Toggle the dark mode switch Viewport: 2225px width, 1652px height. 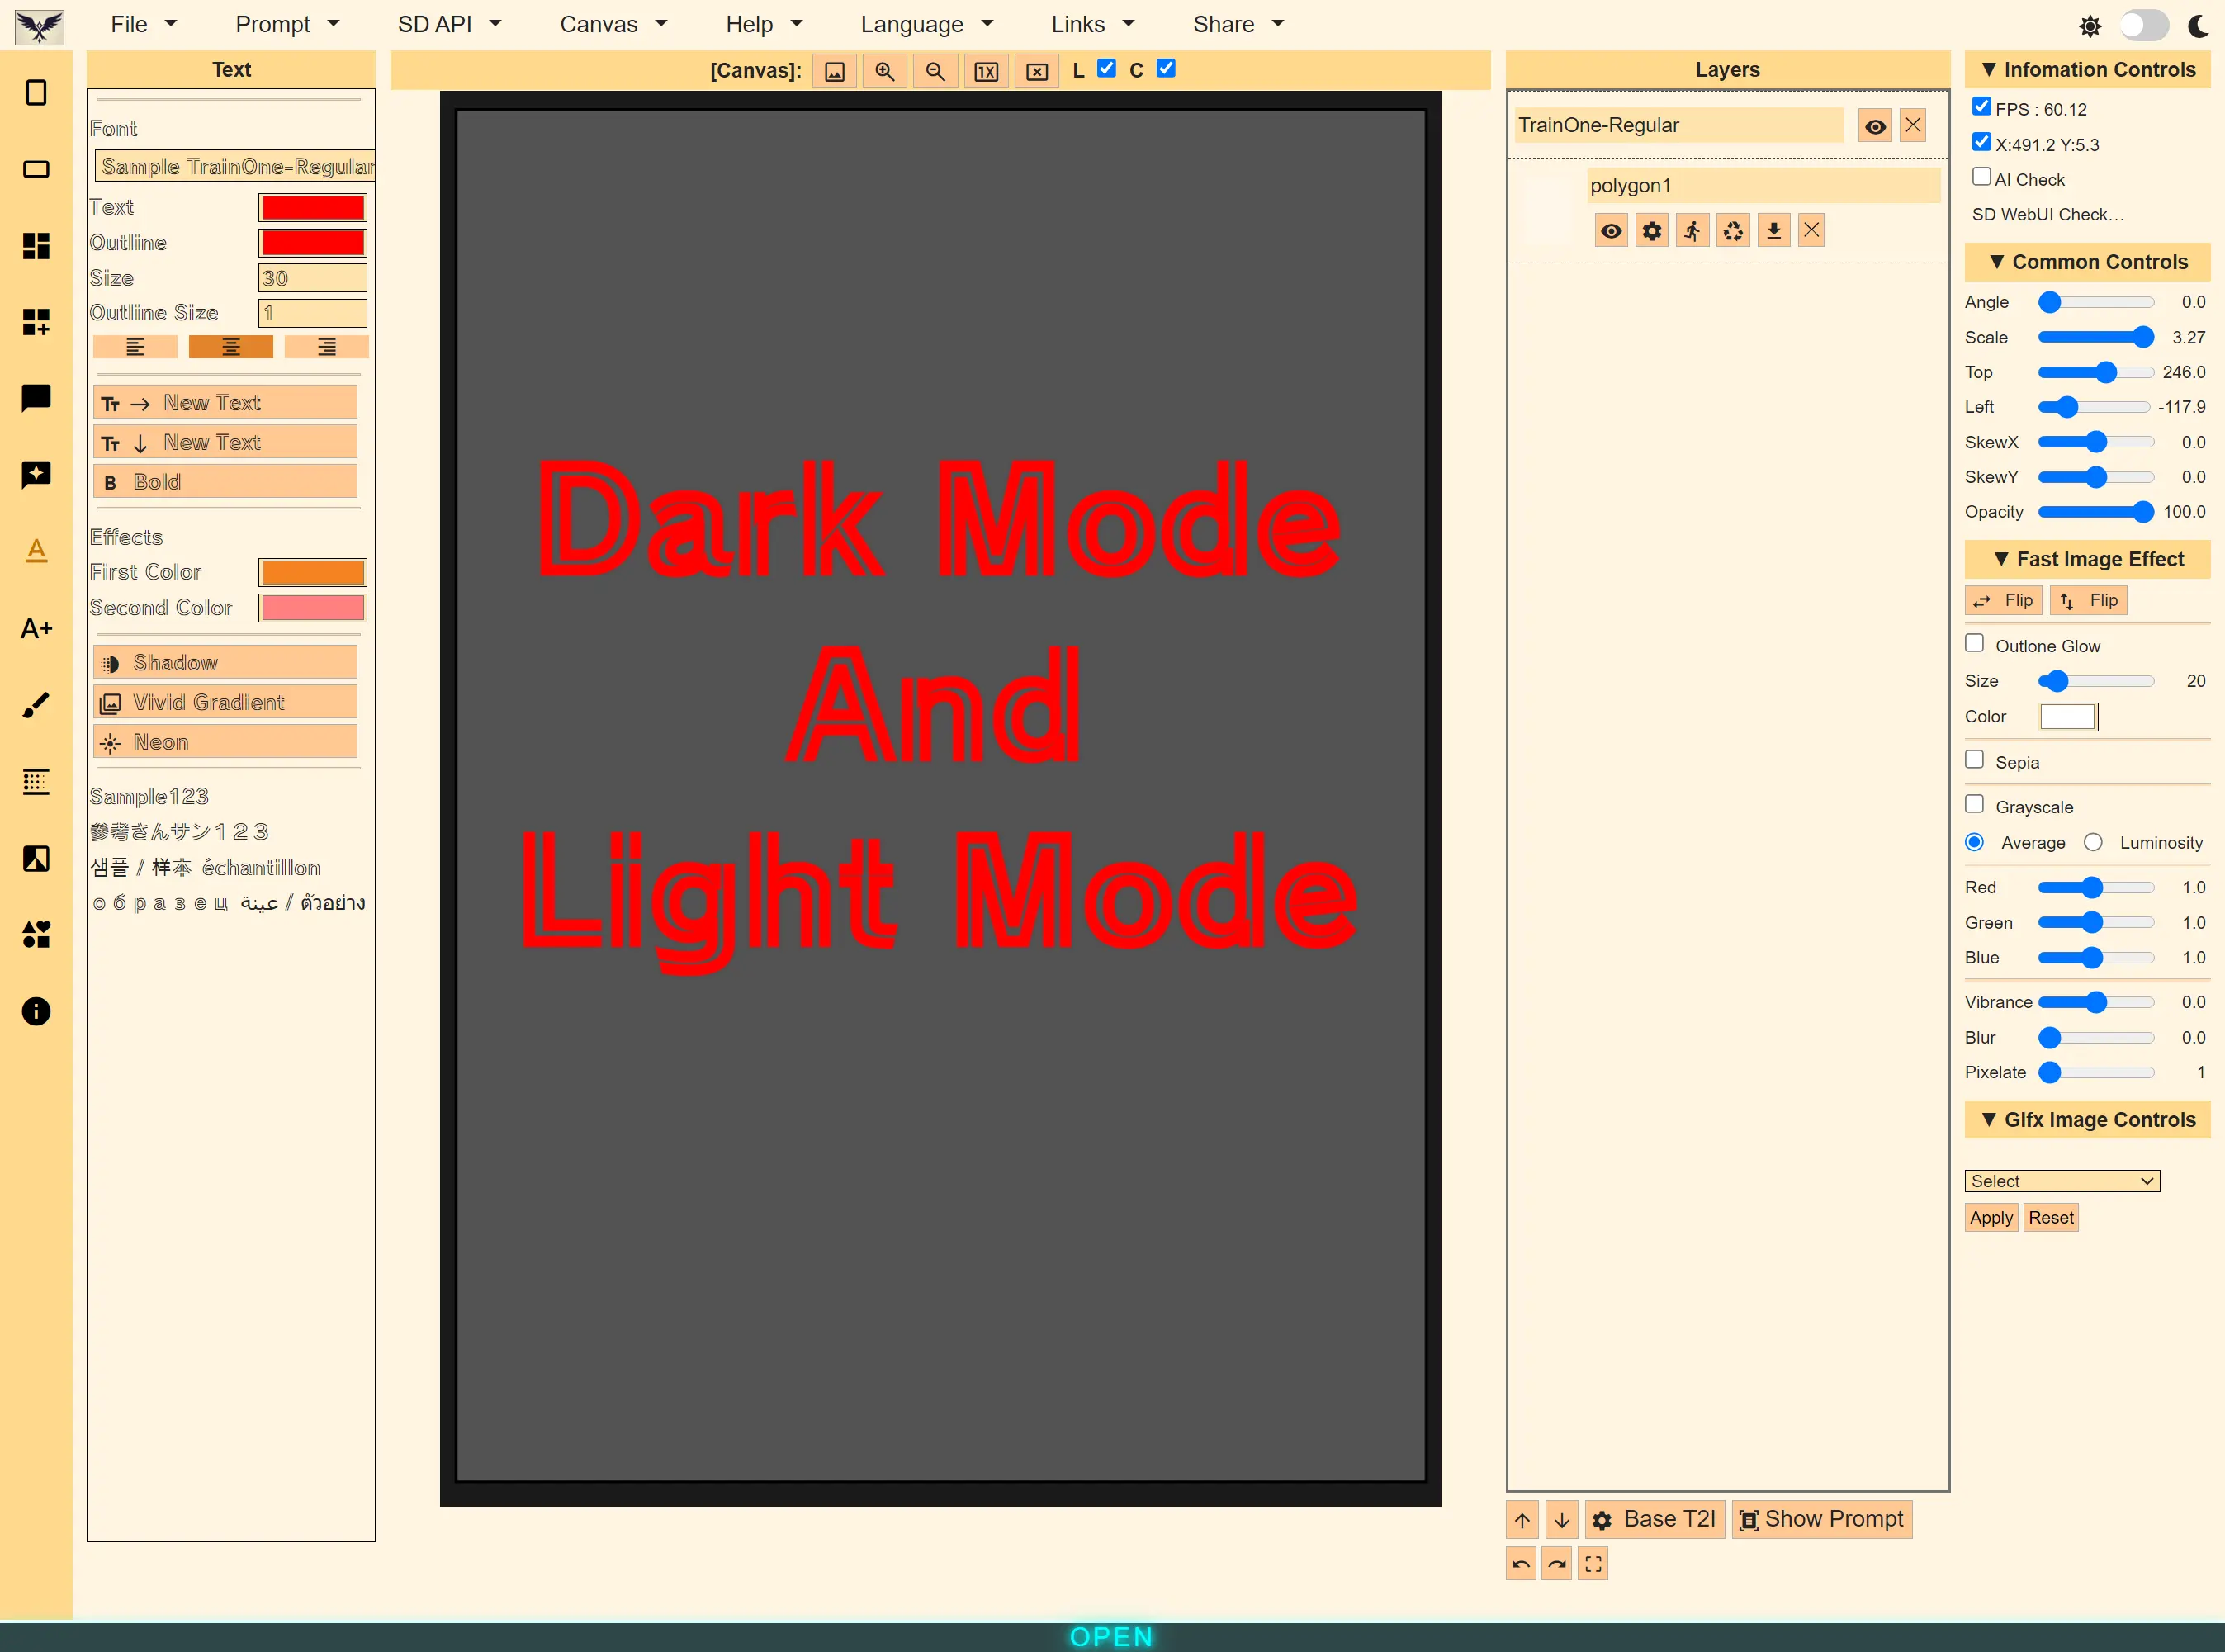pyautogui.click(x=2143, y=25)
